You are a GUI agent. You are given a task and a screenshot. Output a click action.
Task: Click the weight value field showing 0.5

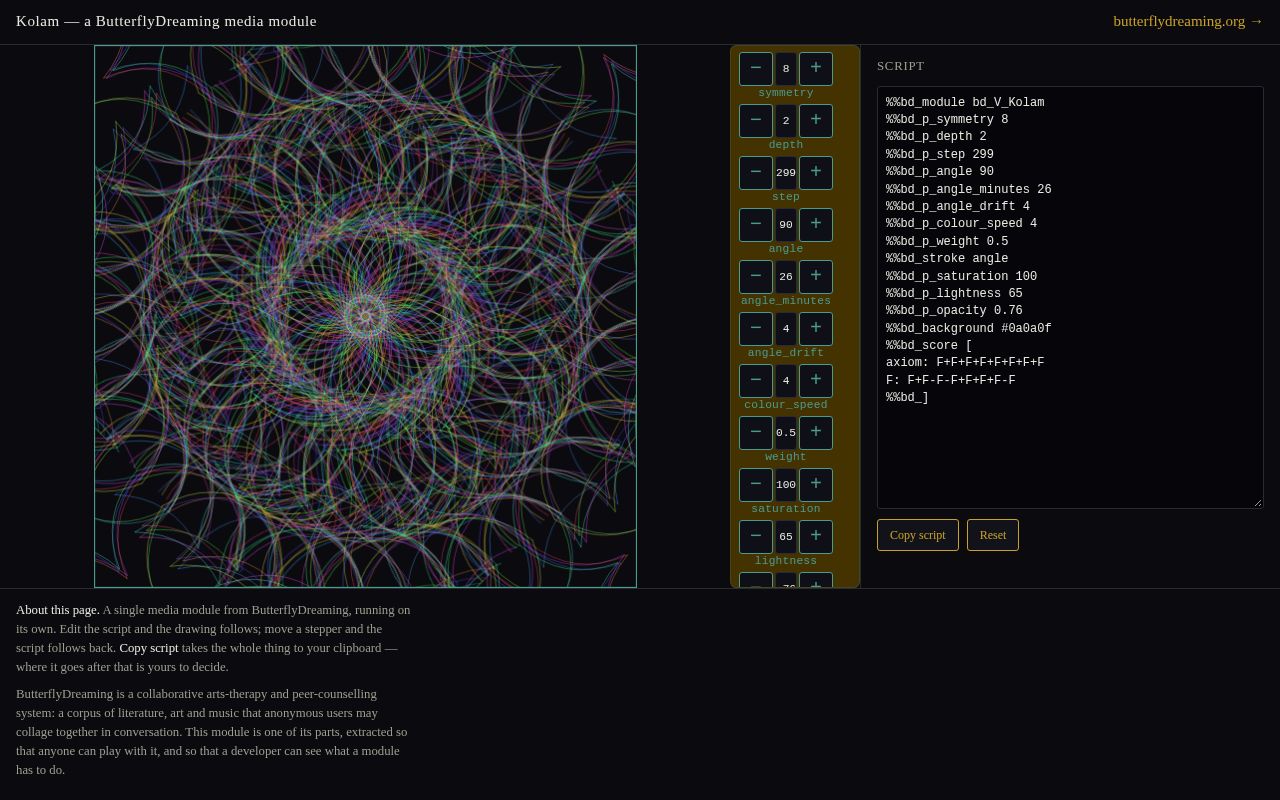(x=786, y=433)
